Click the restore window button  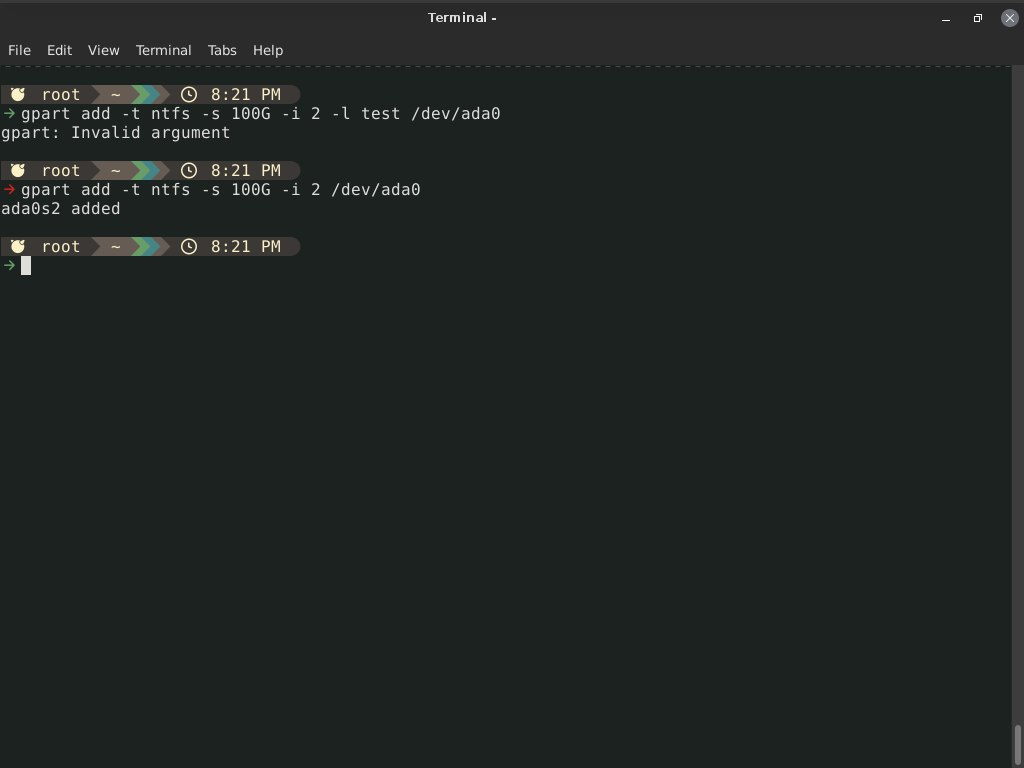[x=977, y=18]
